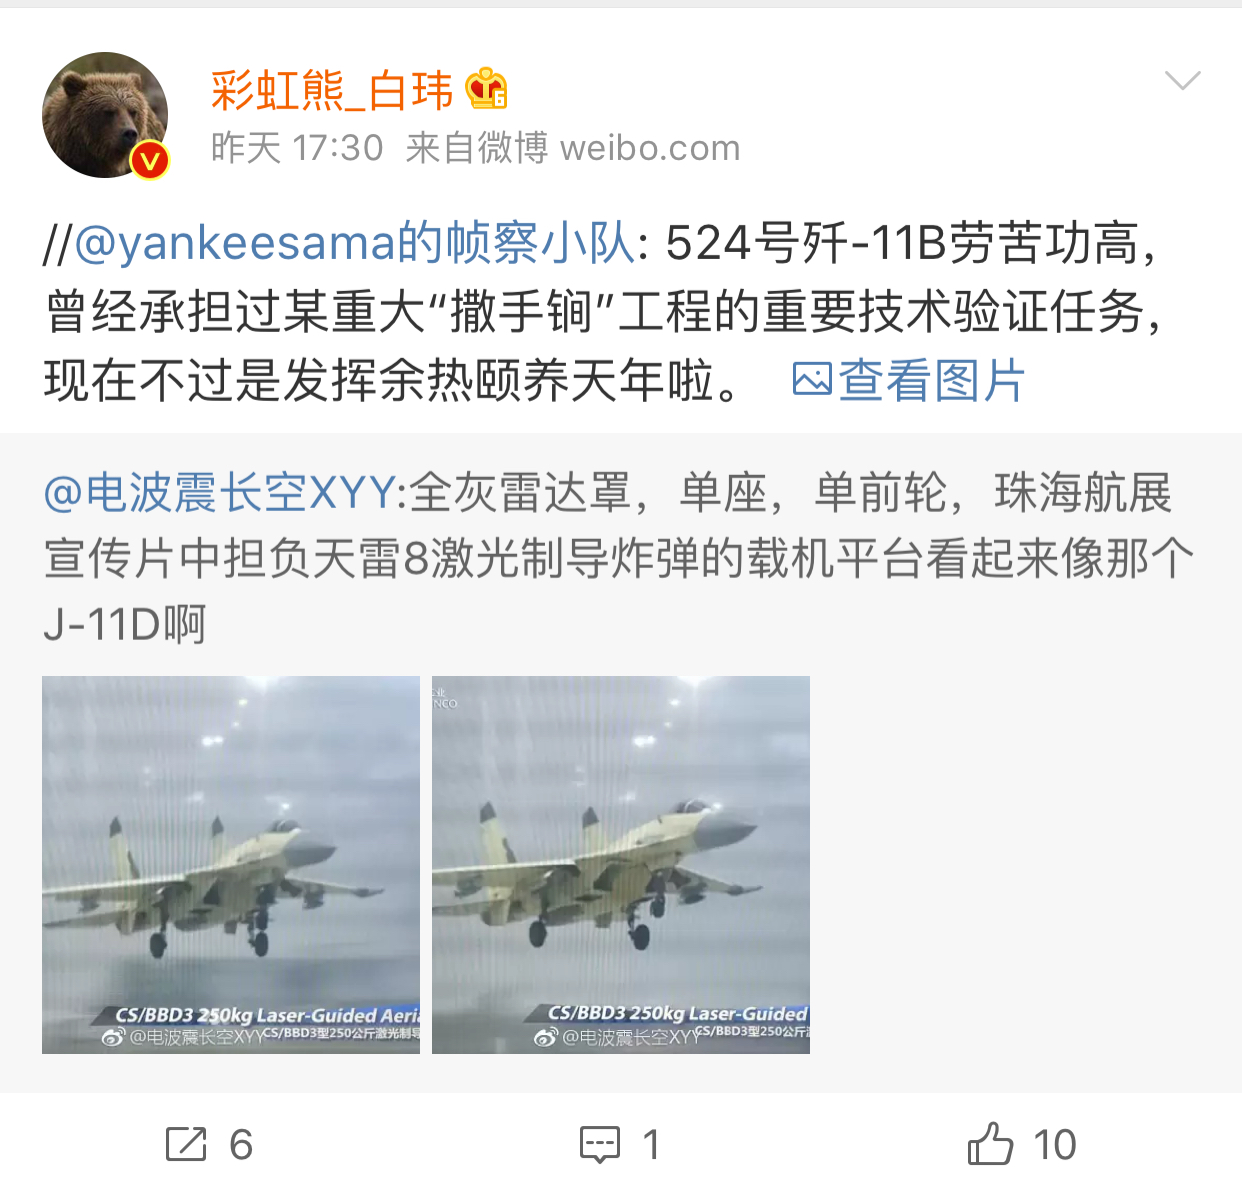This screenshot has height=1192, width=1242.
Task: Like the post with thumbs-up icon
Action: [x=990, y=1143]
